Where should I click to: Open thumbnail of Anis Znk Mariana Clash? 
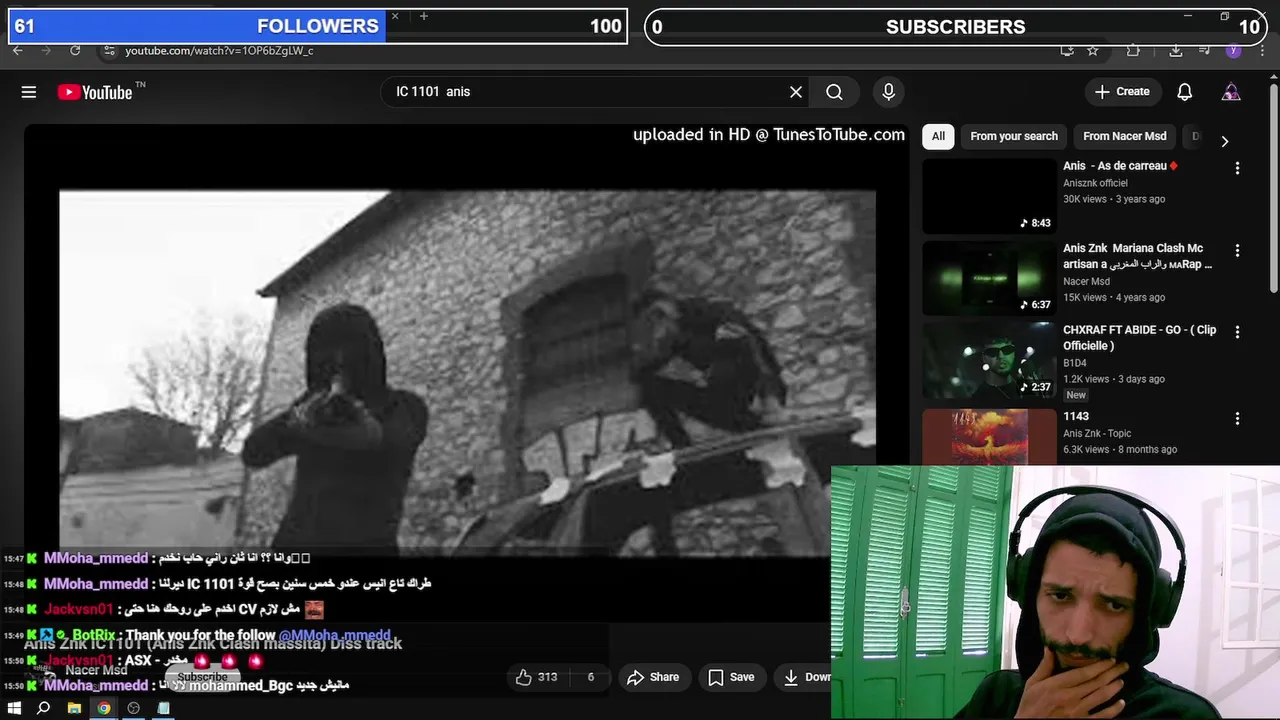pos(989,278)
